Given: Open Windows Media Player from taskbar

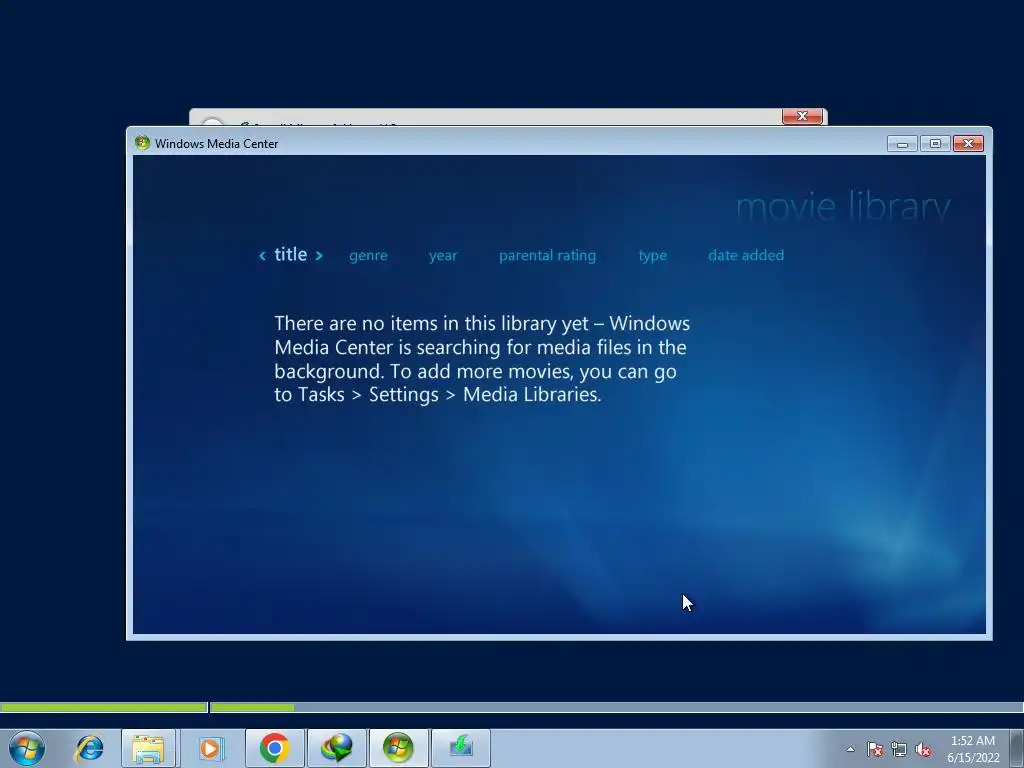Looking at the screenshot, I should pyautogui.click(x=211, y=748).
